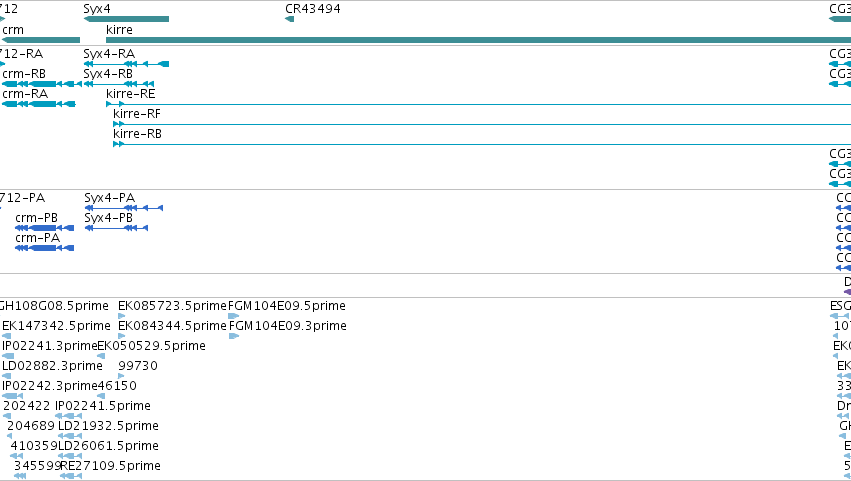Click the crm-RB transcript glyph

(x=42, y=84)
